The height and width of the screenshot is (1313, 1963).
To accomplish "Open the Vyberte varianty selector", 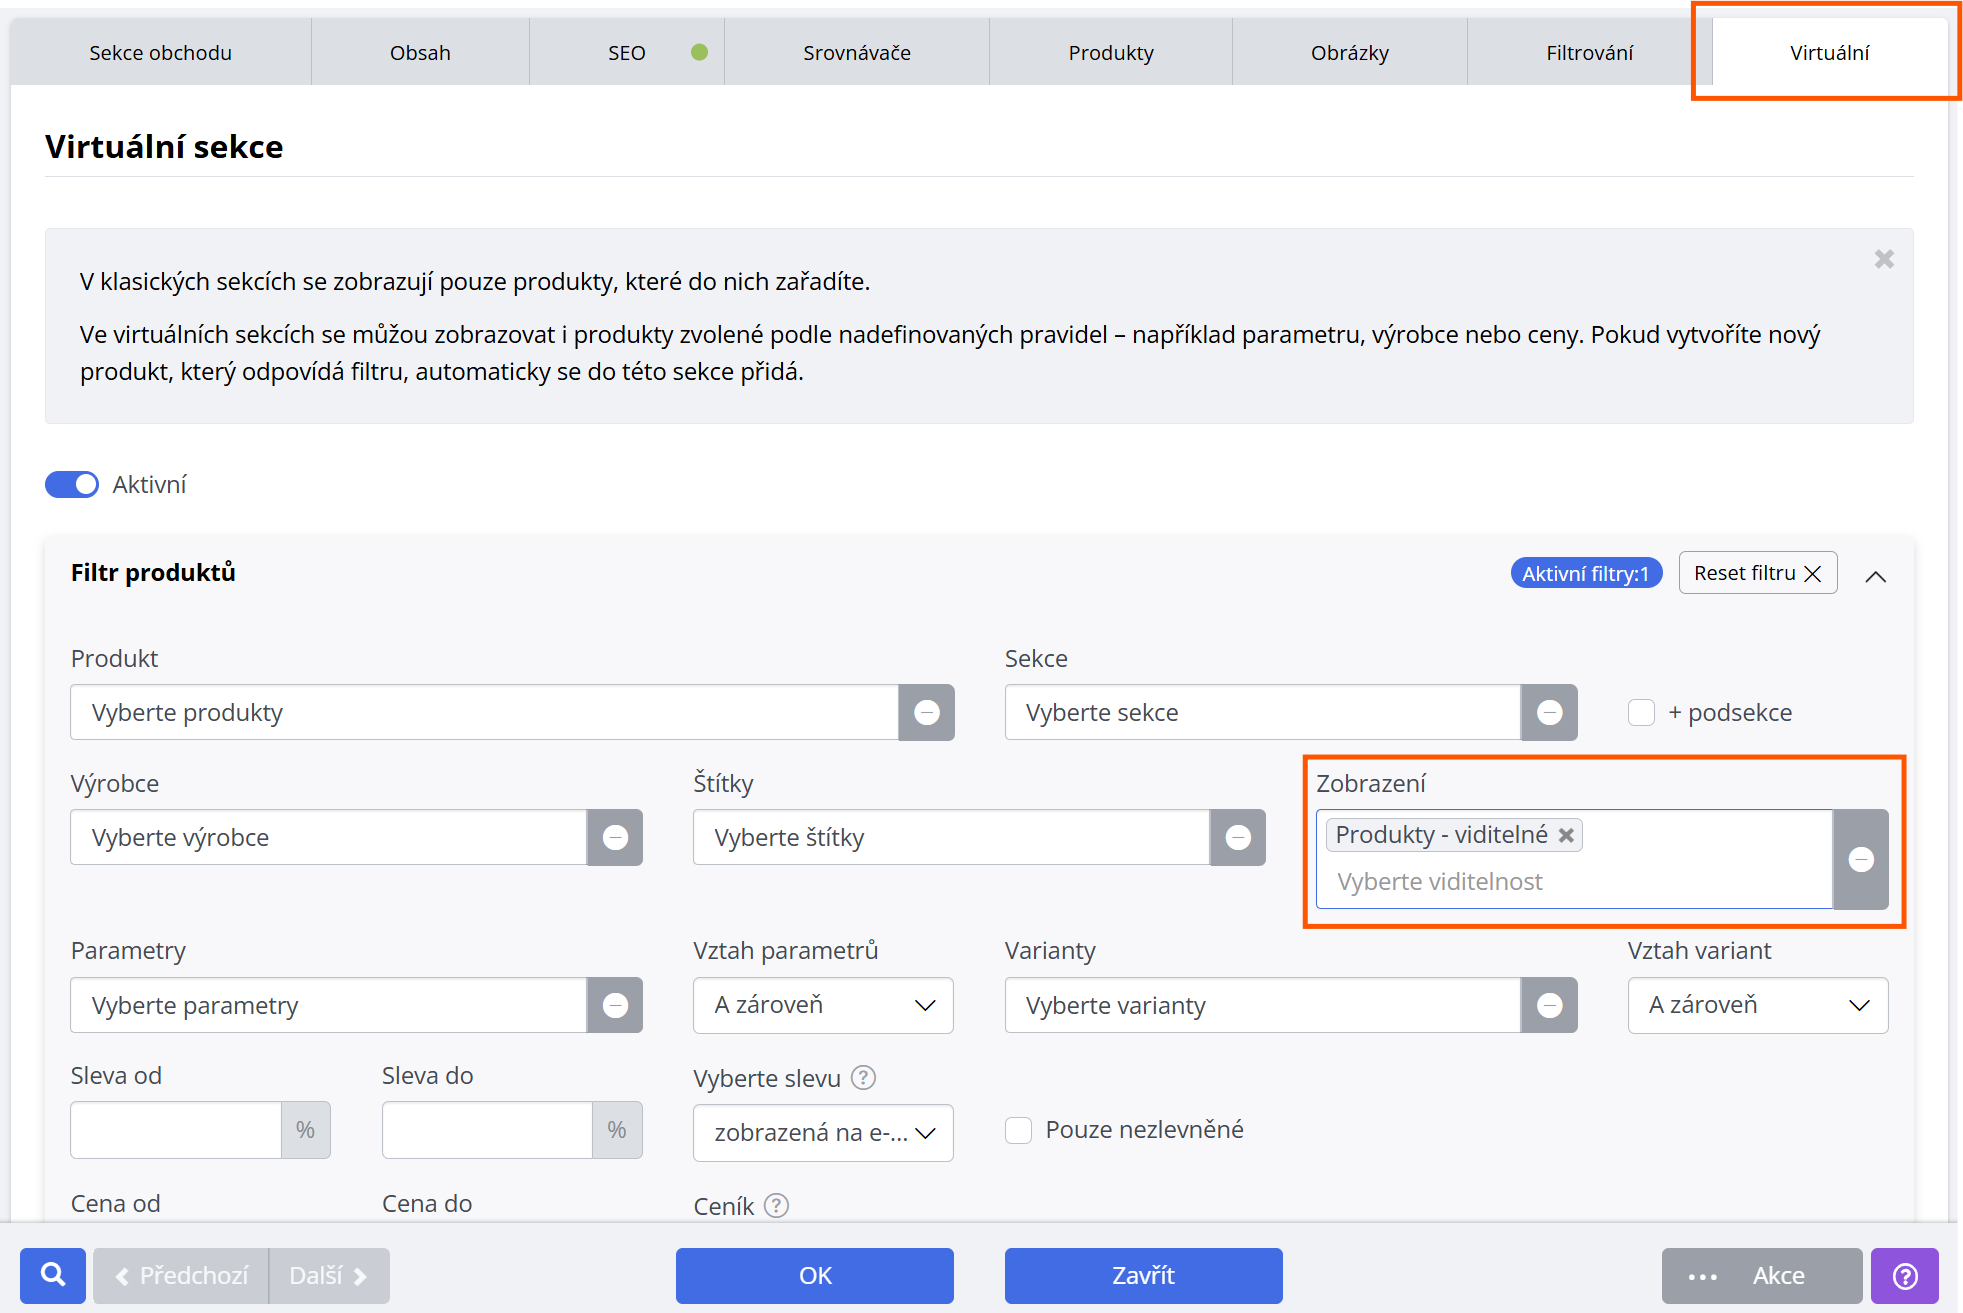I will pos(1263,1005).
